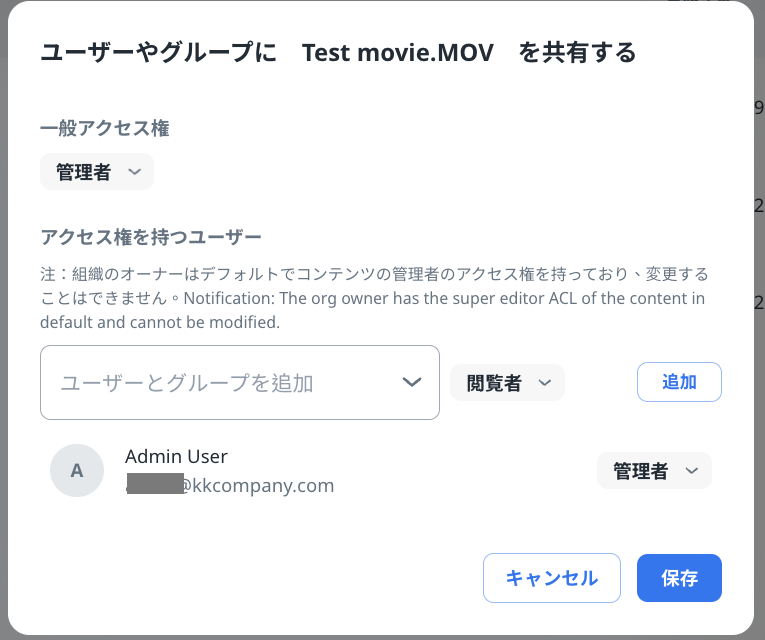Click the chevron beside Admin User's 管理者 role
Viewport: 765px width, 640px height.
point(692,471)
